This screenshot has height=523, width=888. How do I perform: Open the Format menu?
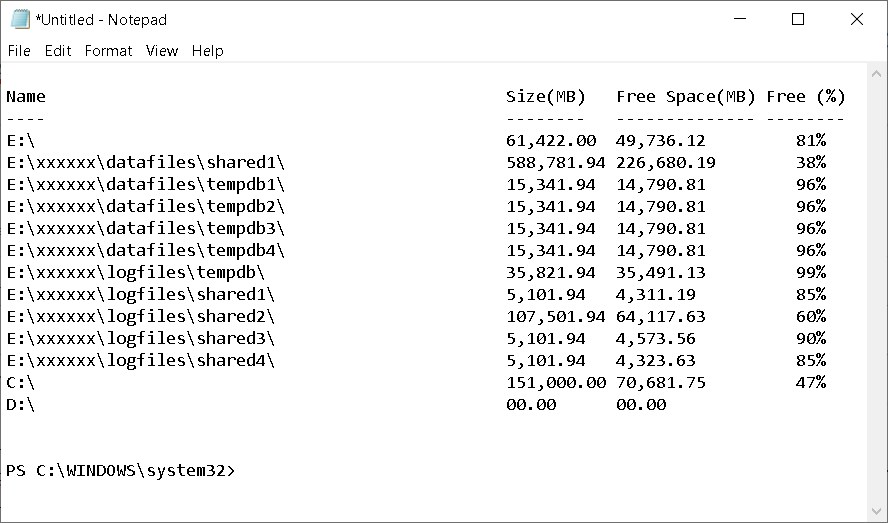click(x=108, y=51)
